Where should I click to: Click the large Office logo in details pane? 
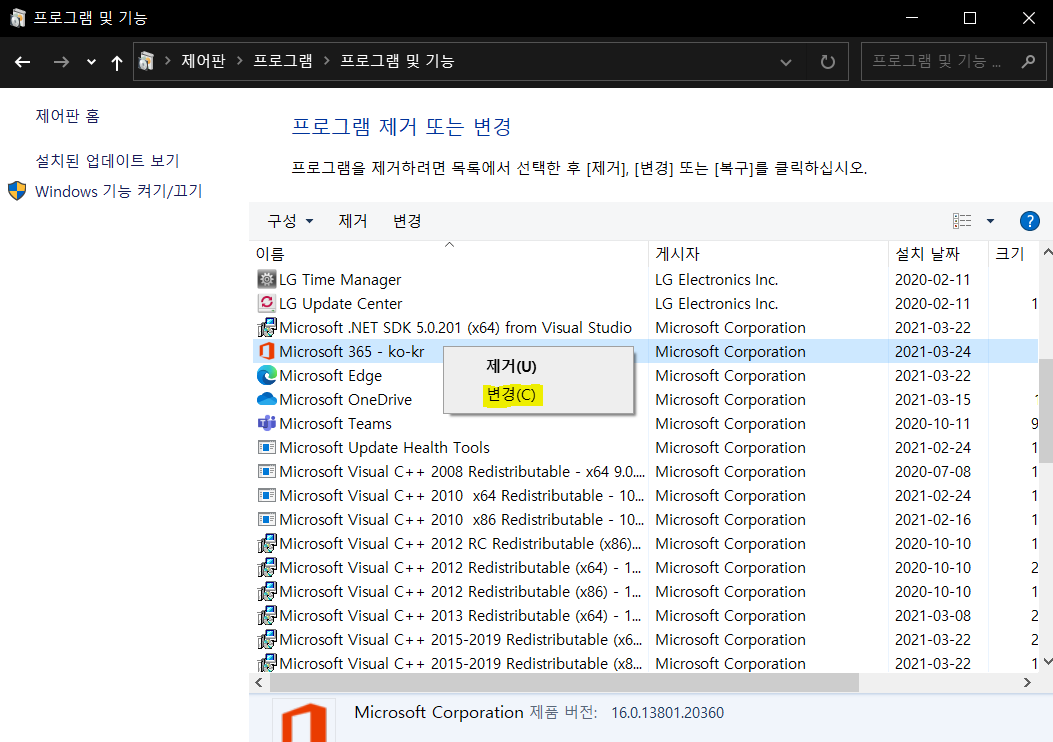coord(304,722)
